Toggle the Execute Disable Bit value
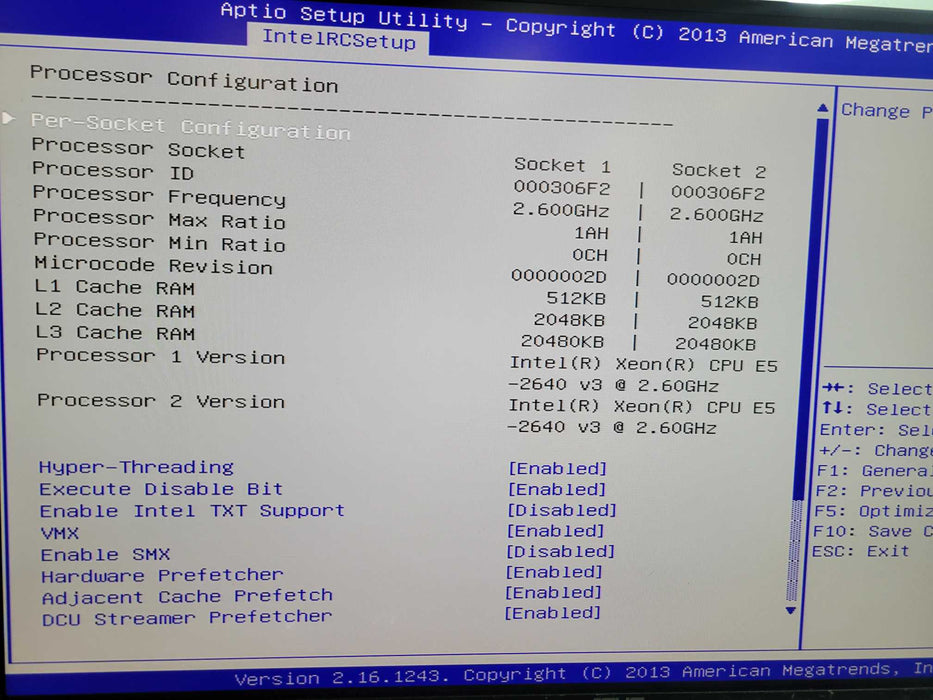The image size is (933, 700). tap(557, 490)
